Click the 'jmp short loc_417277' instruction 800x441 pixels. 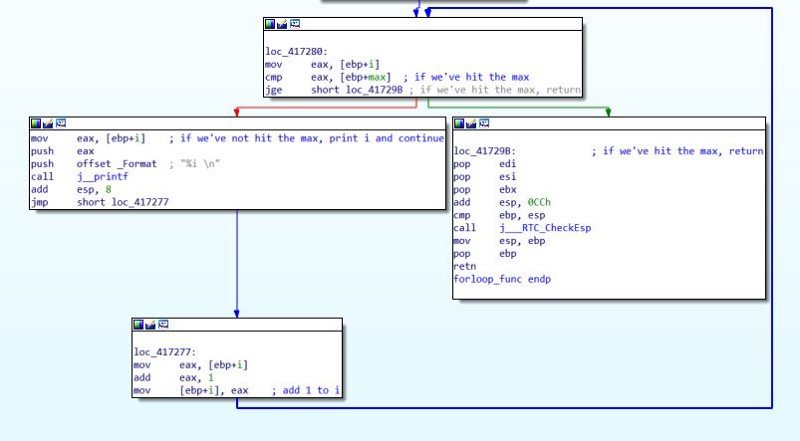[x=100, y=202]
